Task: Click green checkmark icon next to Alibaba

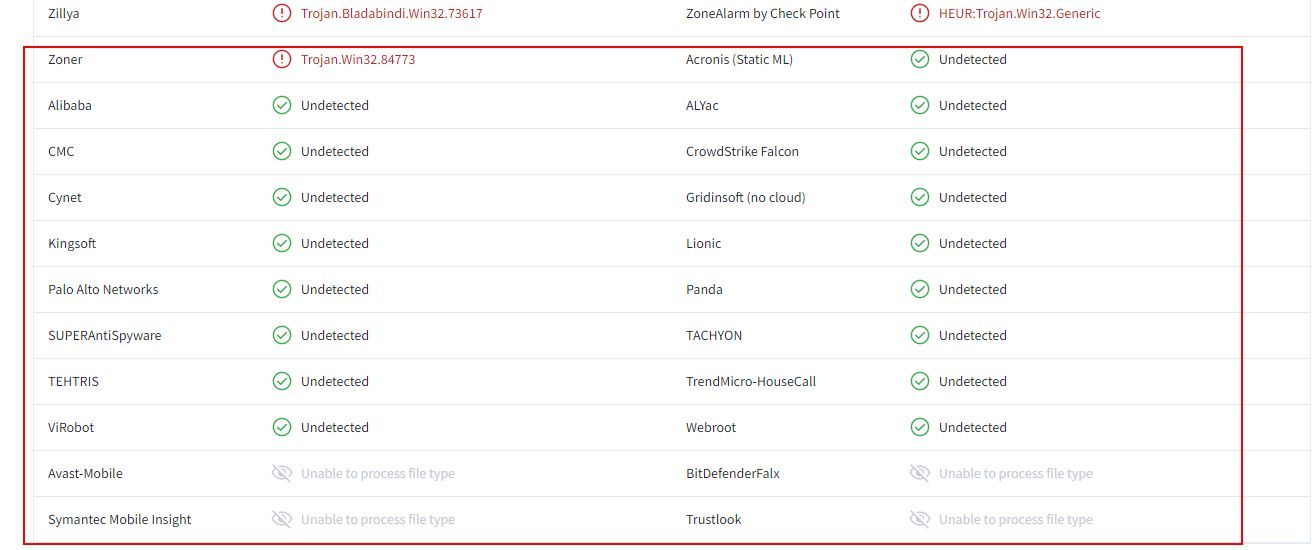Action: (282, 106)
